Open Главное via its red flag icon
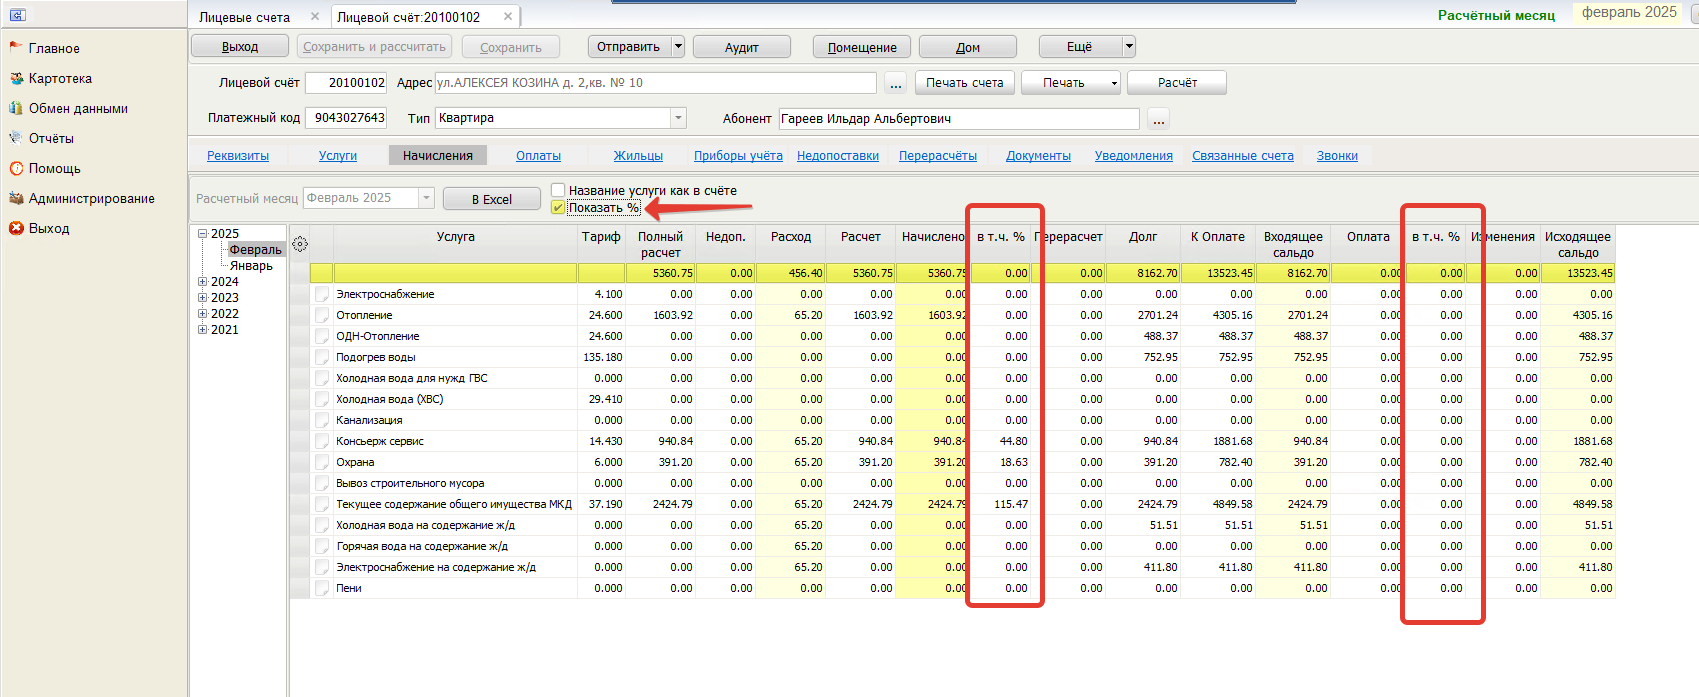 (16, 47)
